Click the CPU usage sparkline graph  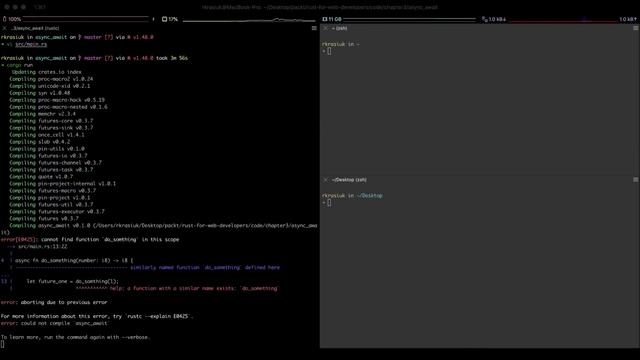tap(249, 20)
